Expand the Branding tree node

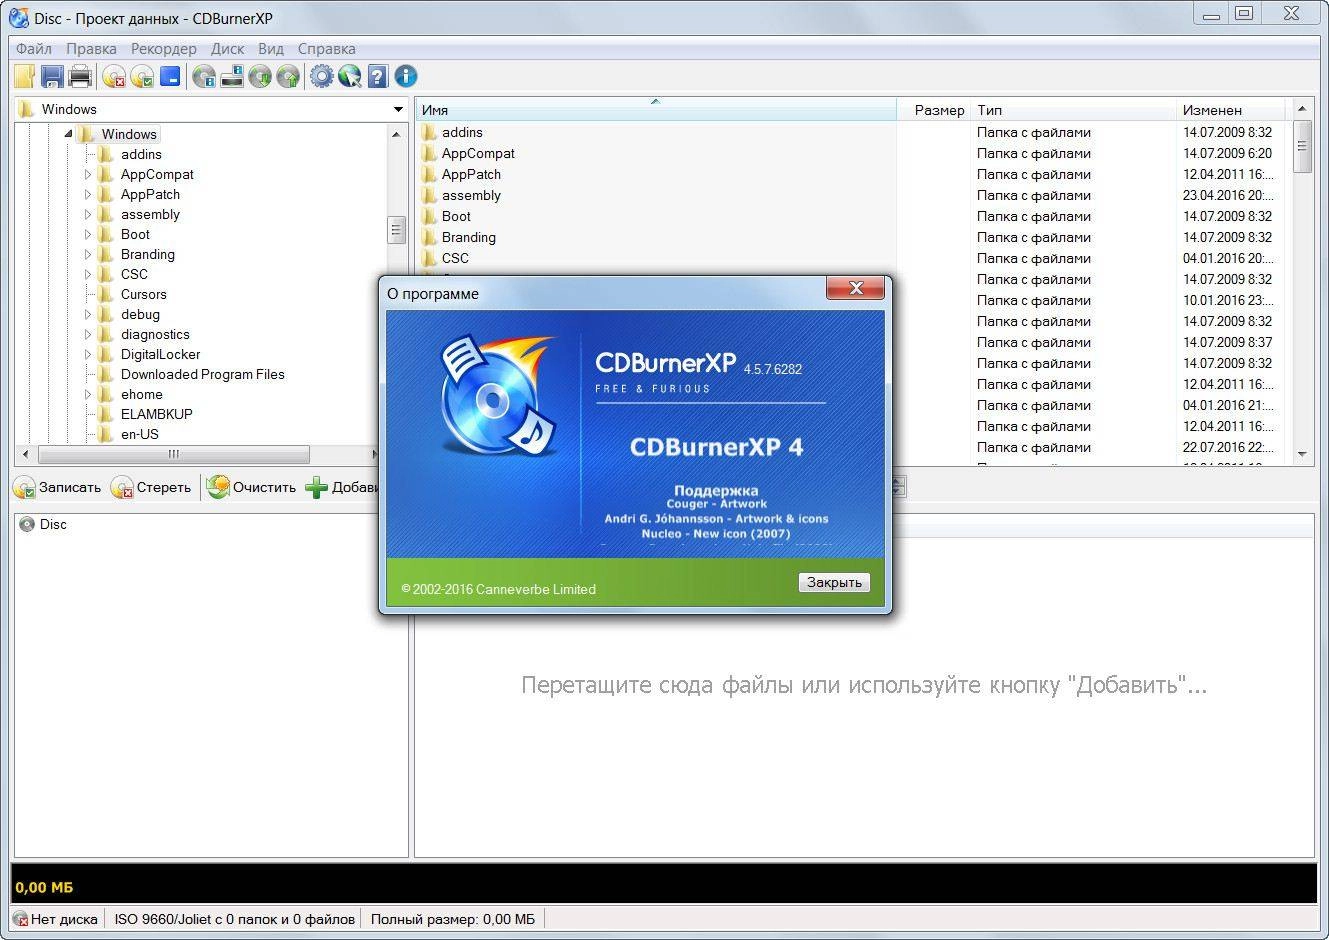(88, 254)
